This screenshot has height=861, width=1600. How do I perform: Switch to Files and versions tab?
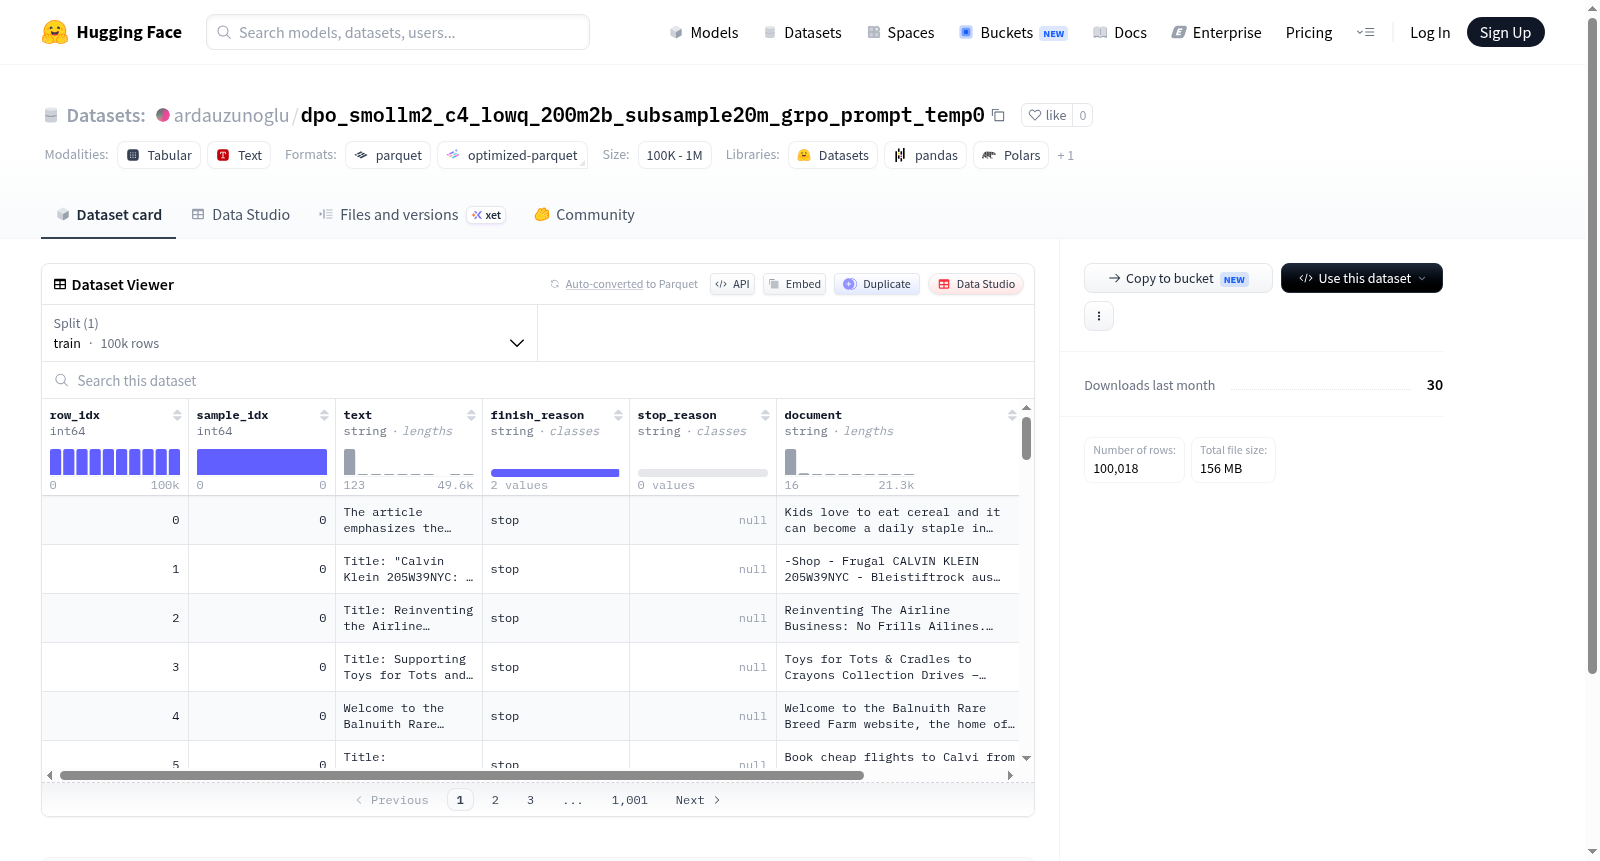click(412, 215)
